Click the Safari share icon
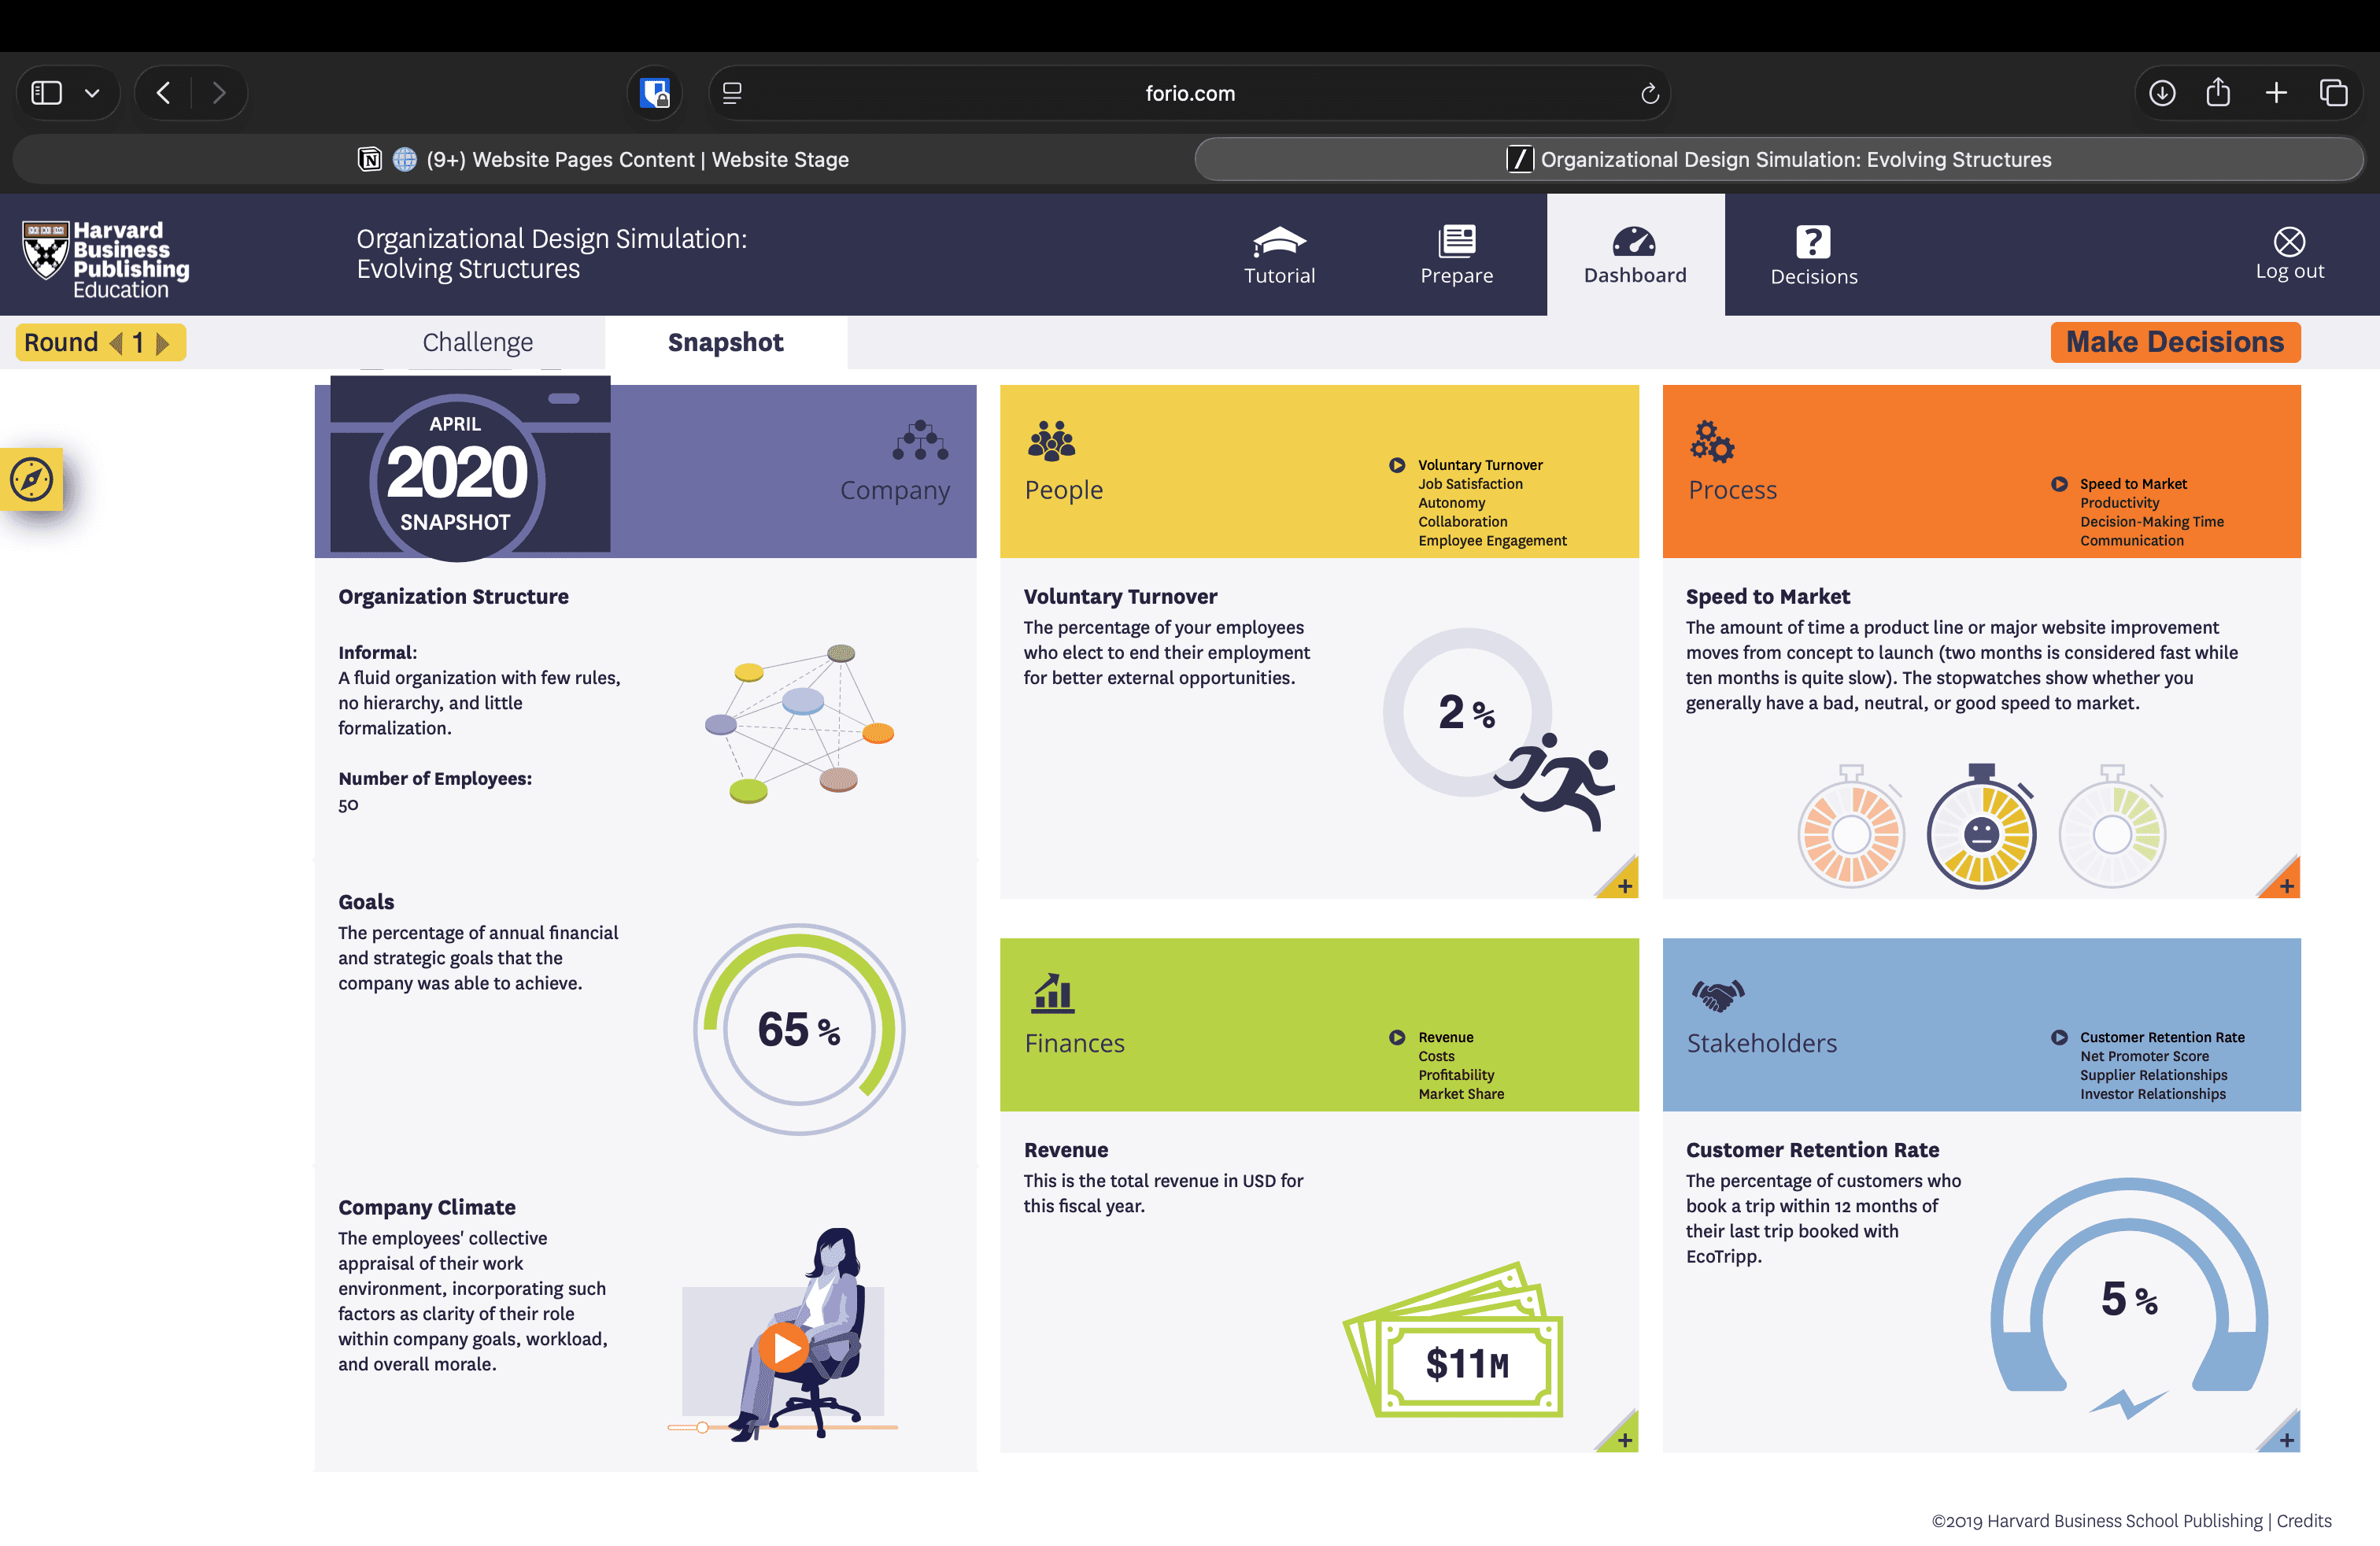The width and height of the screenshot is (2380, 1546). click(x=2218, y=93)
